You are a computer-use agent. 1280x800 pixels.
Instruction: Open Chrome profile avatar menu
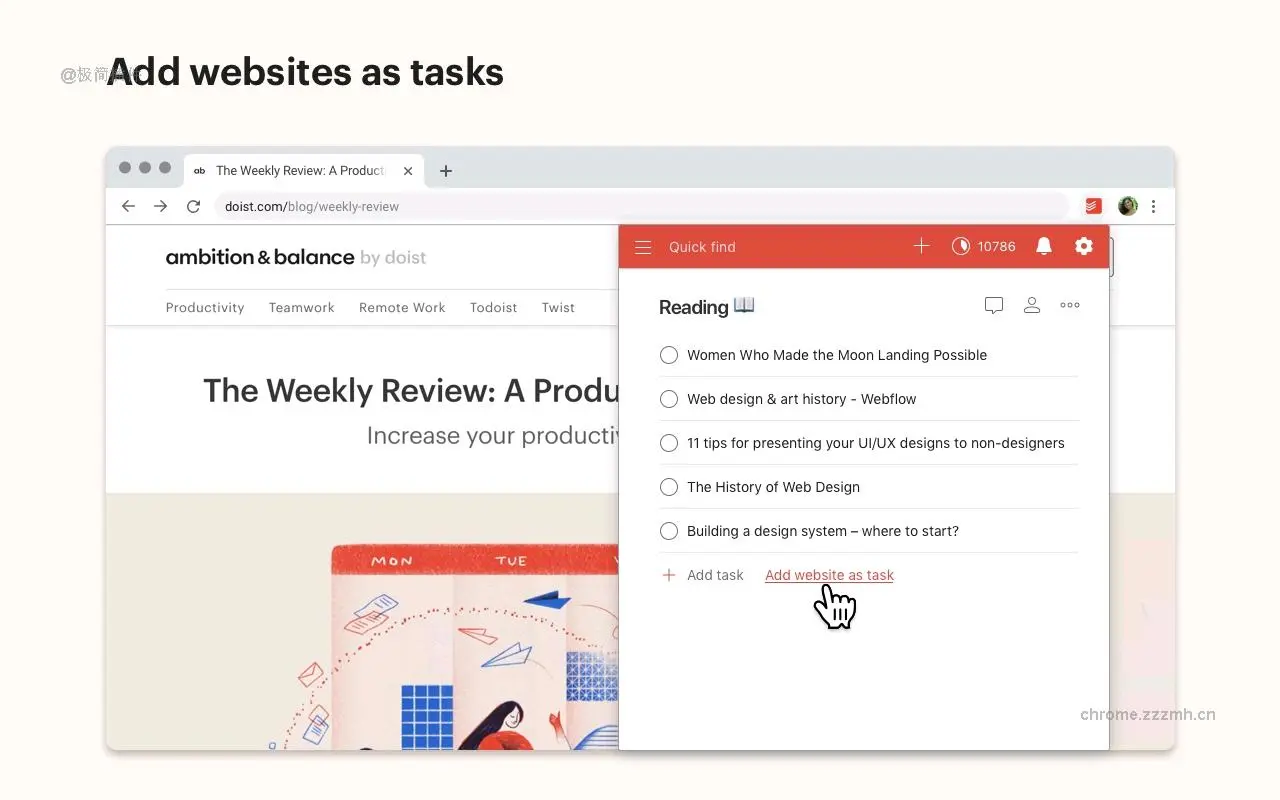tap(1127, 205)
